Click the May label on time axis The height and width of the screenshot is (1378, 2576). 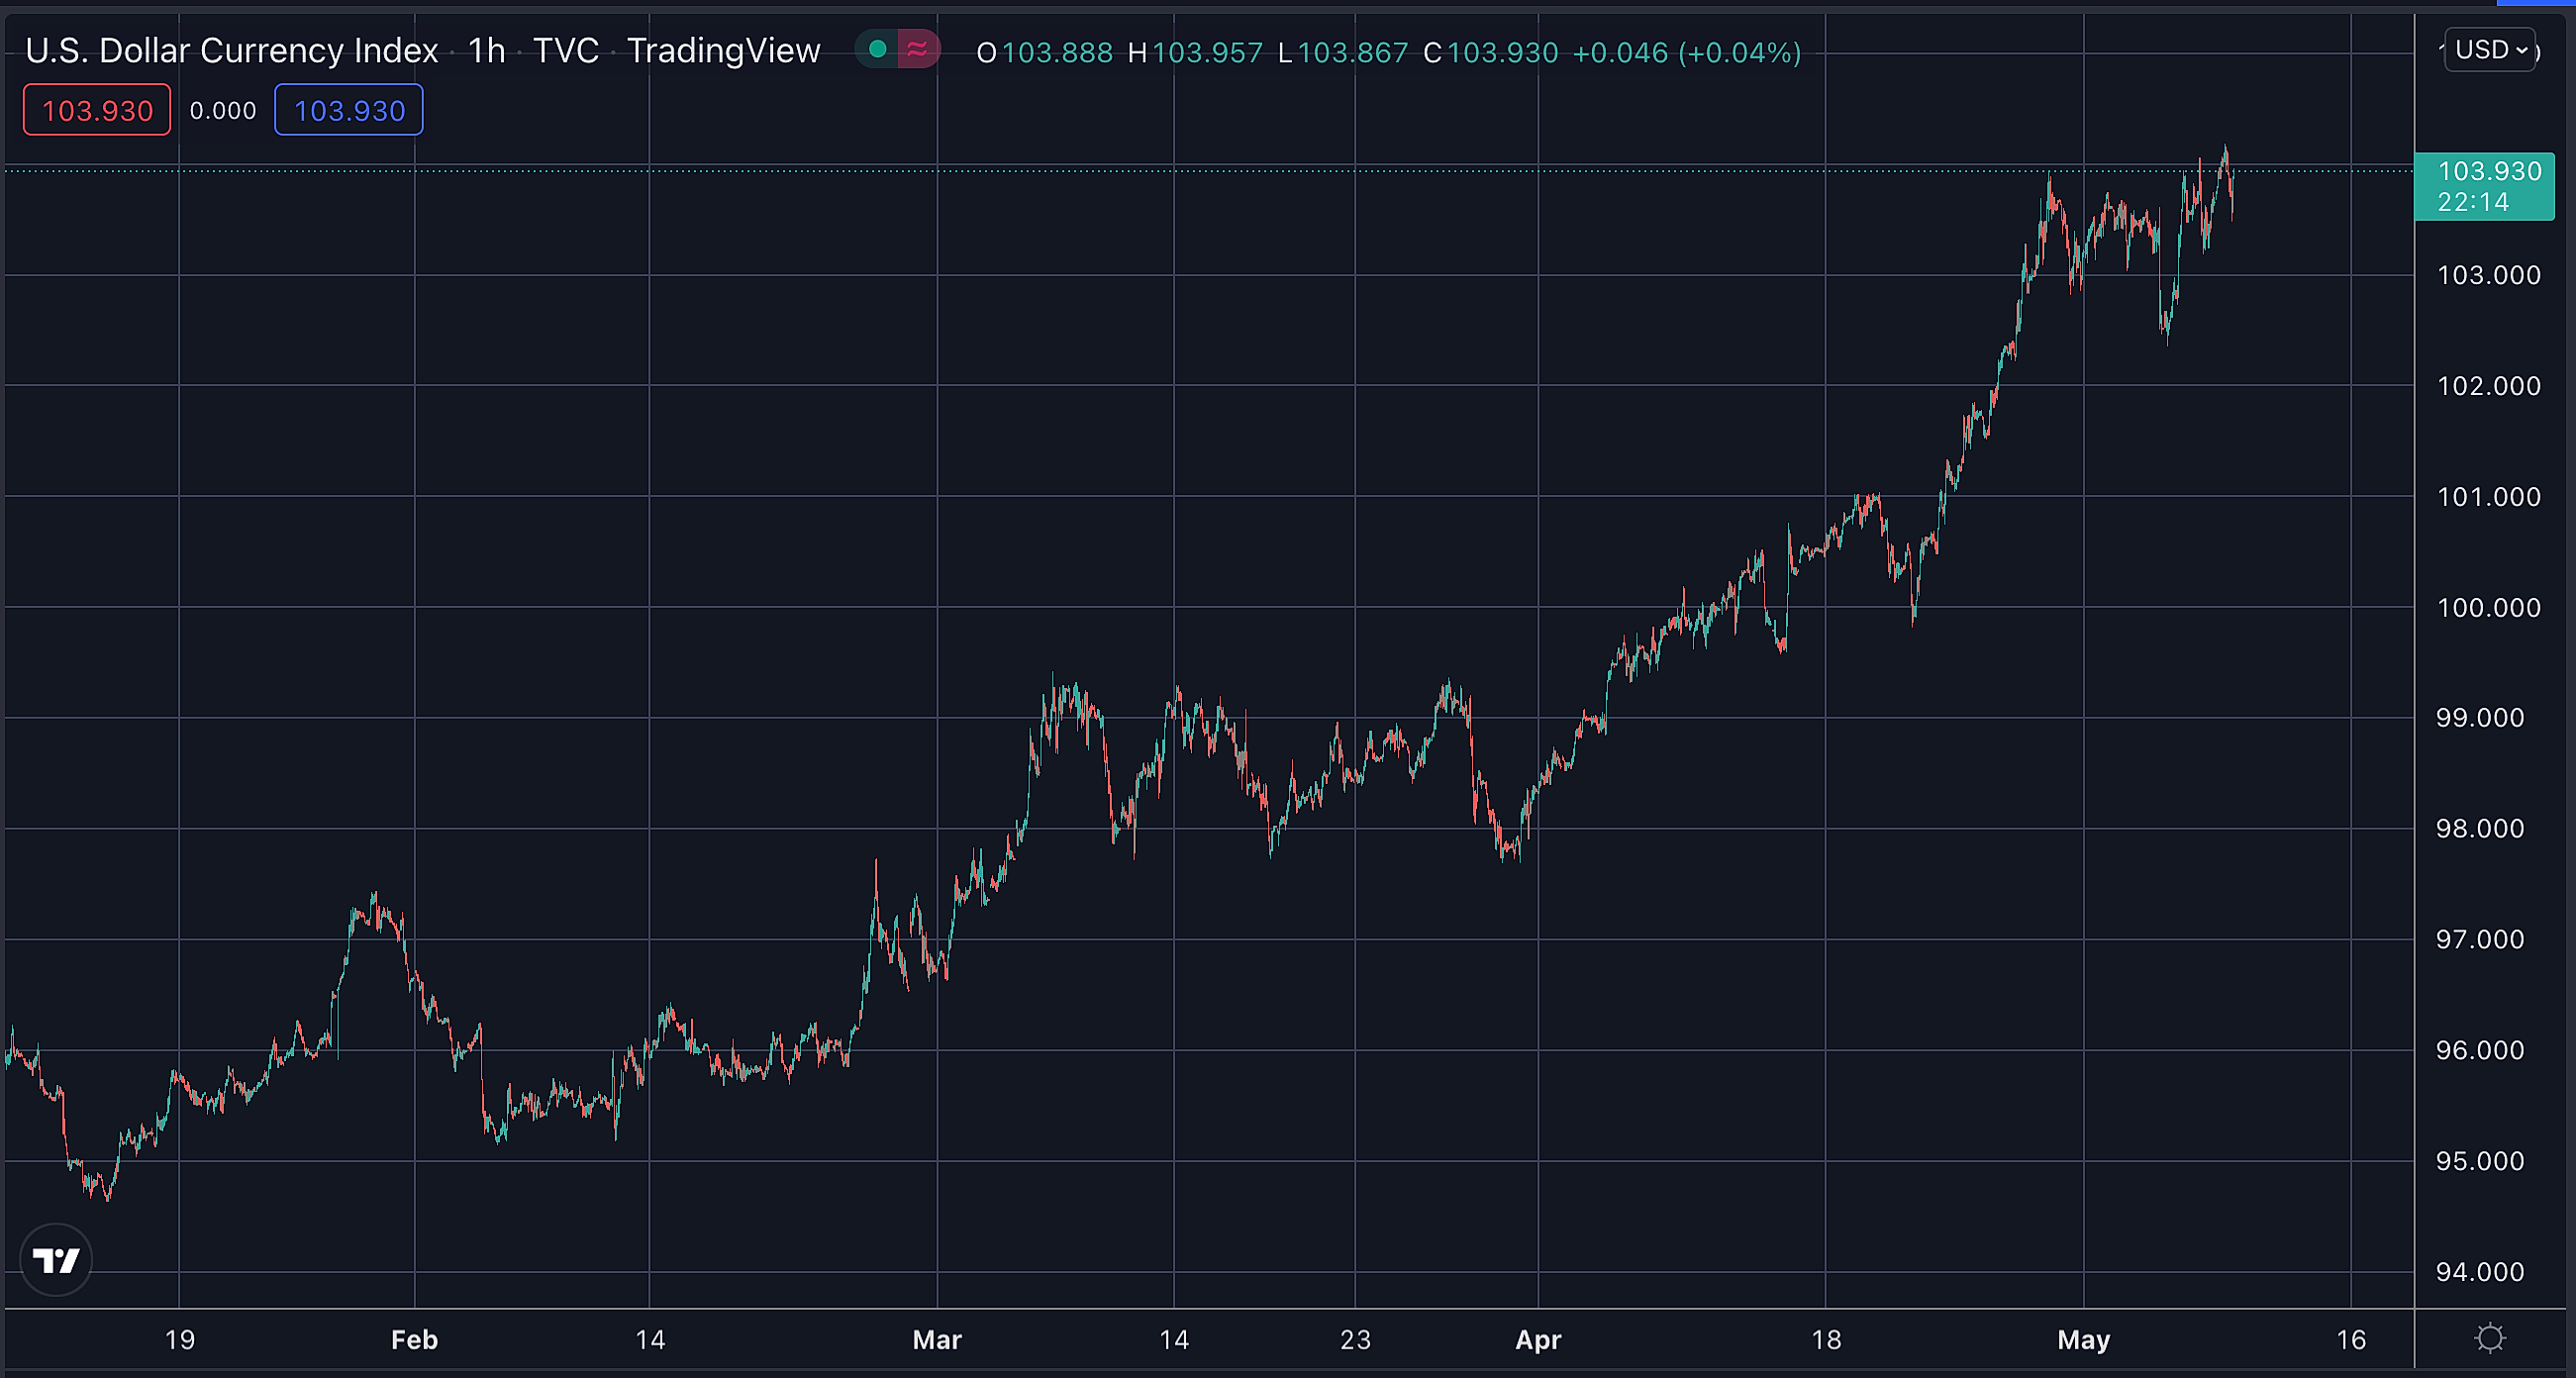[2084, 1340]
